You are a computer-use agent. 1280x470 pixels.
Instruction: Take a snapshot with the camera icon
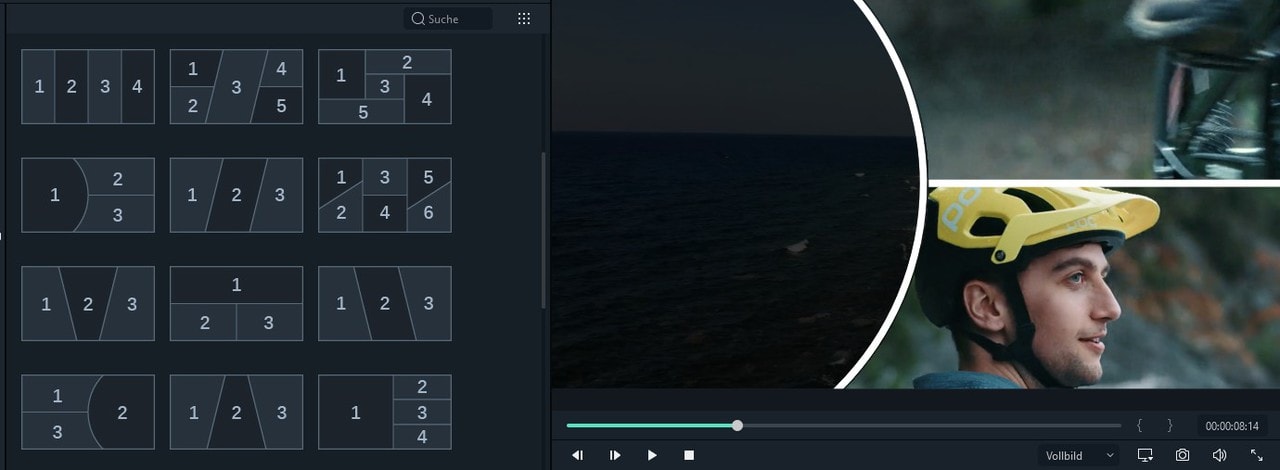[x=1182, y=455]
